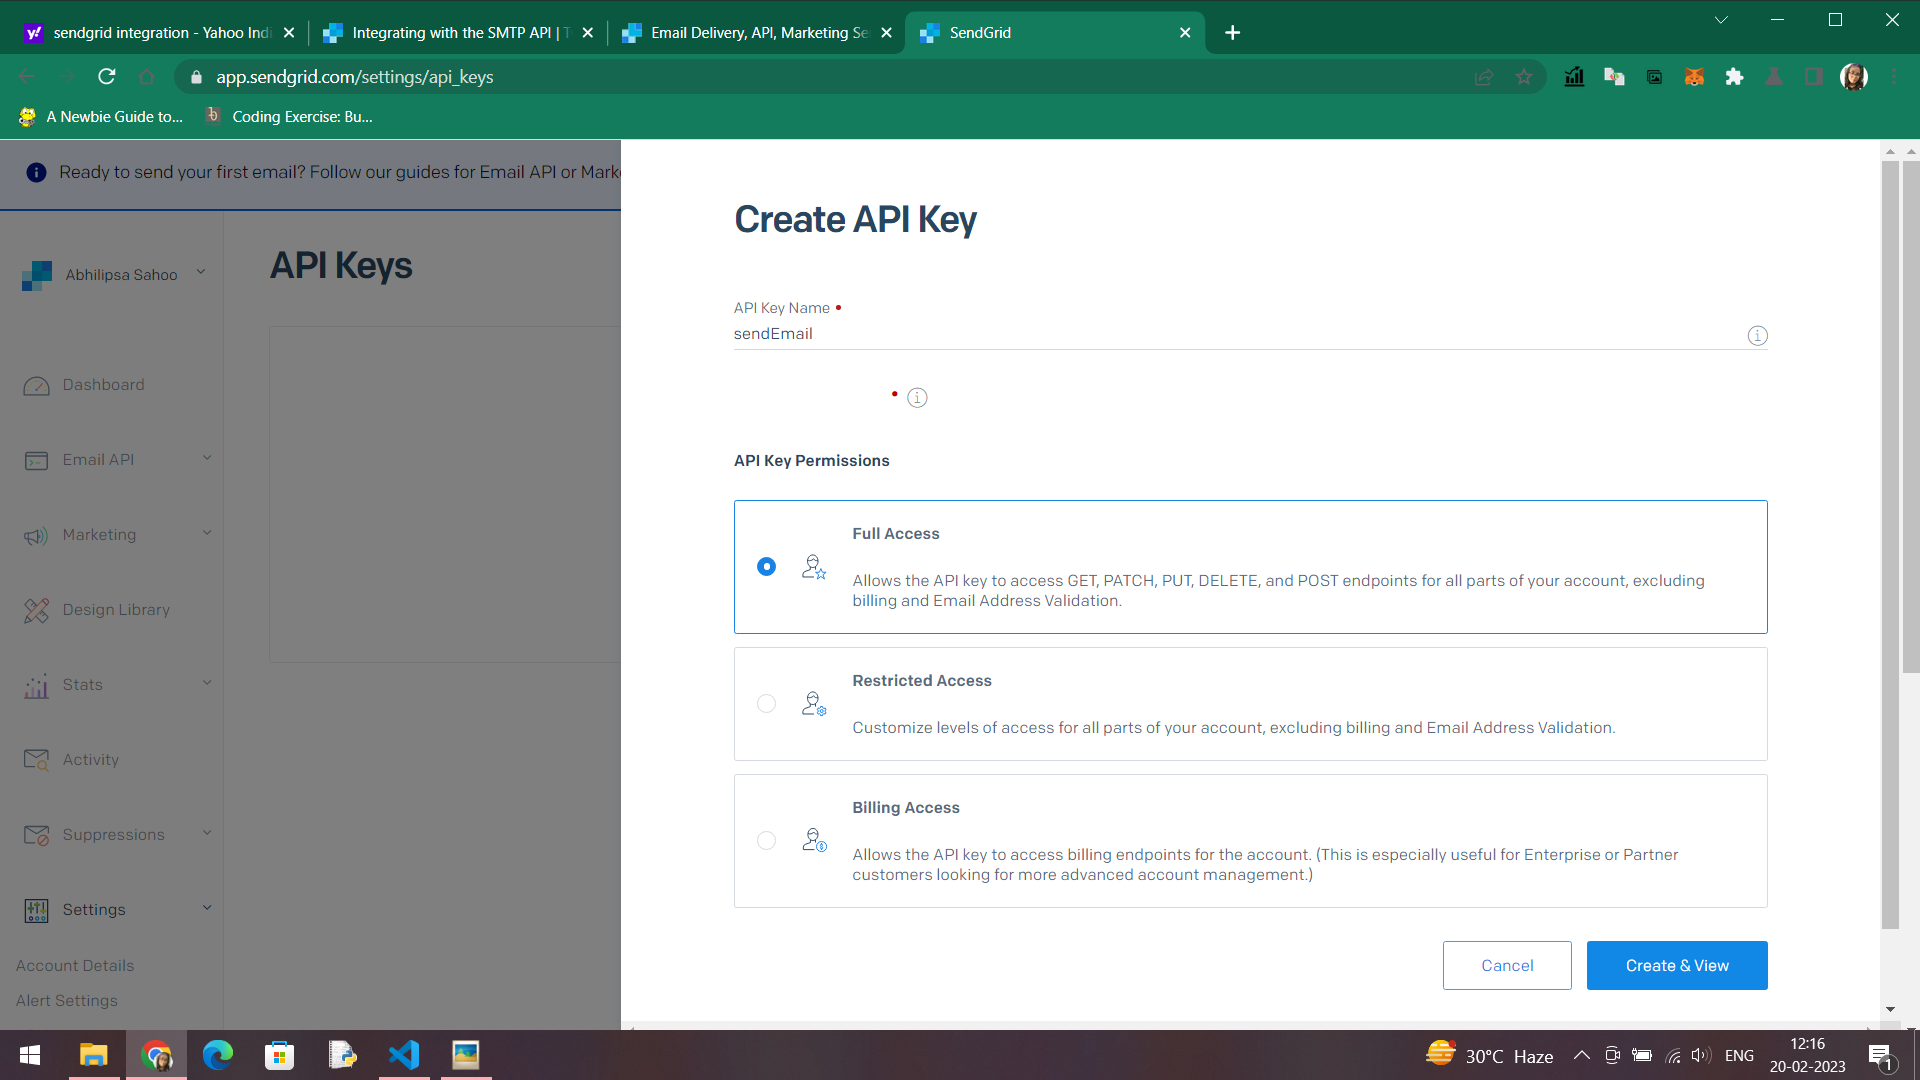Open the tab search dropdown arrow

1721,20
